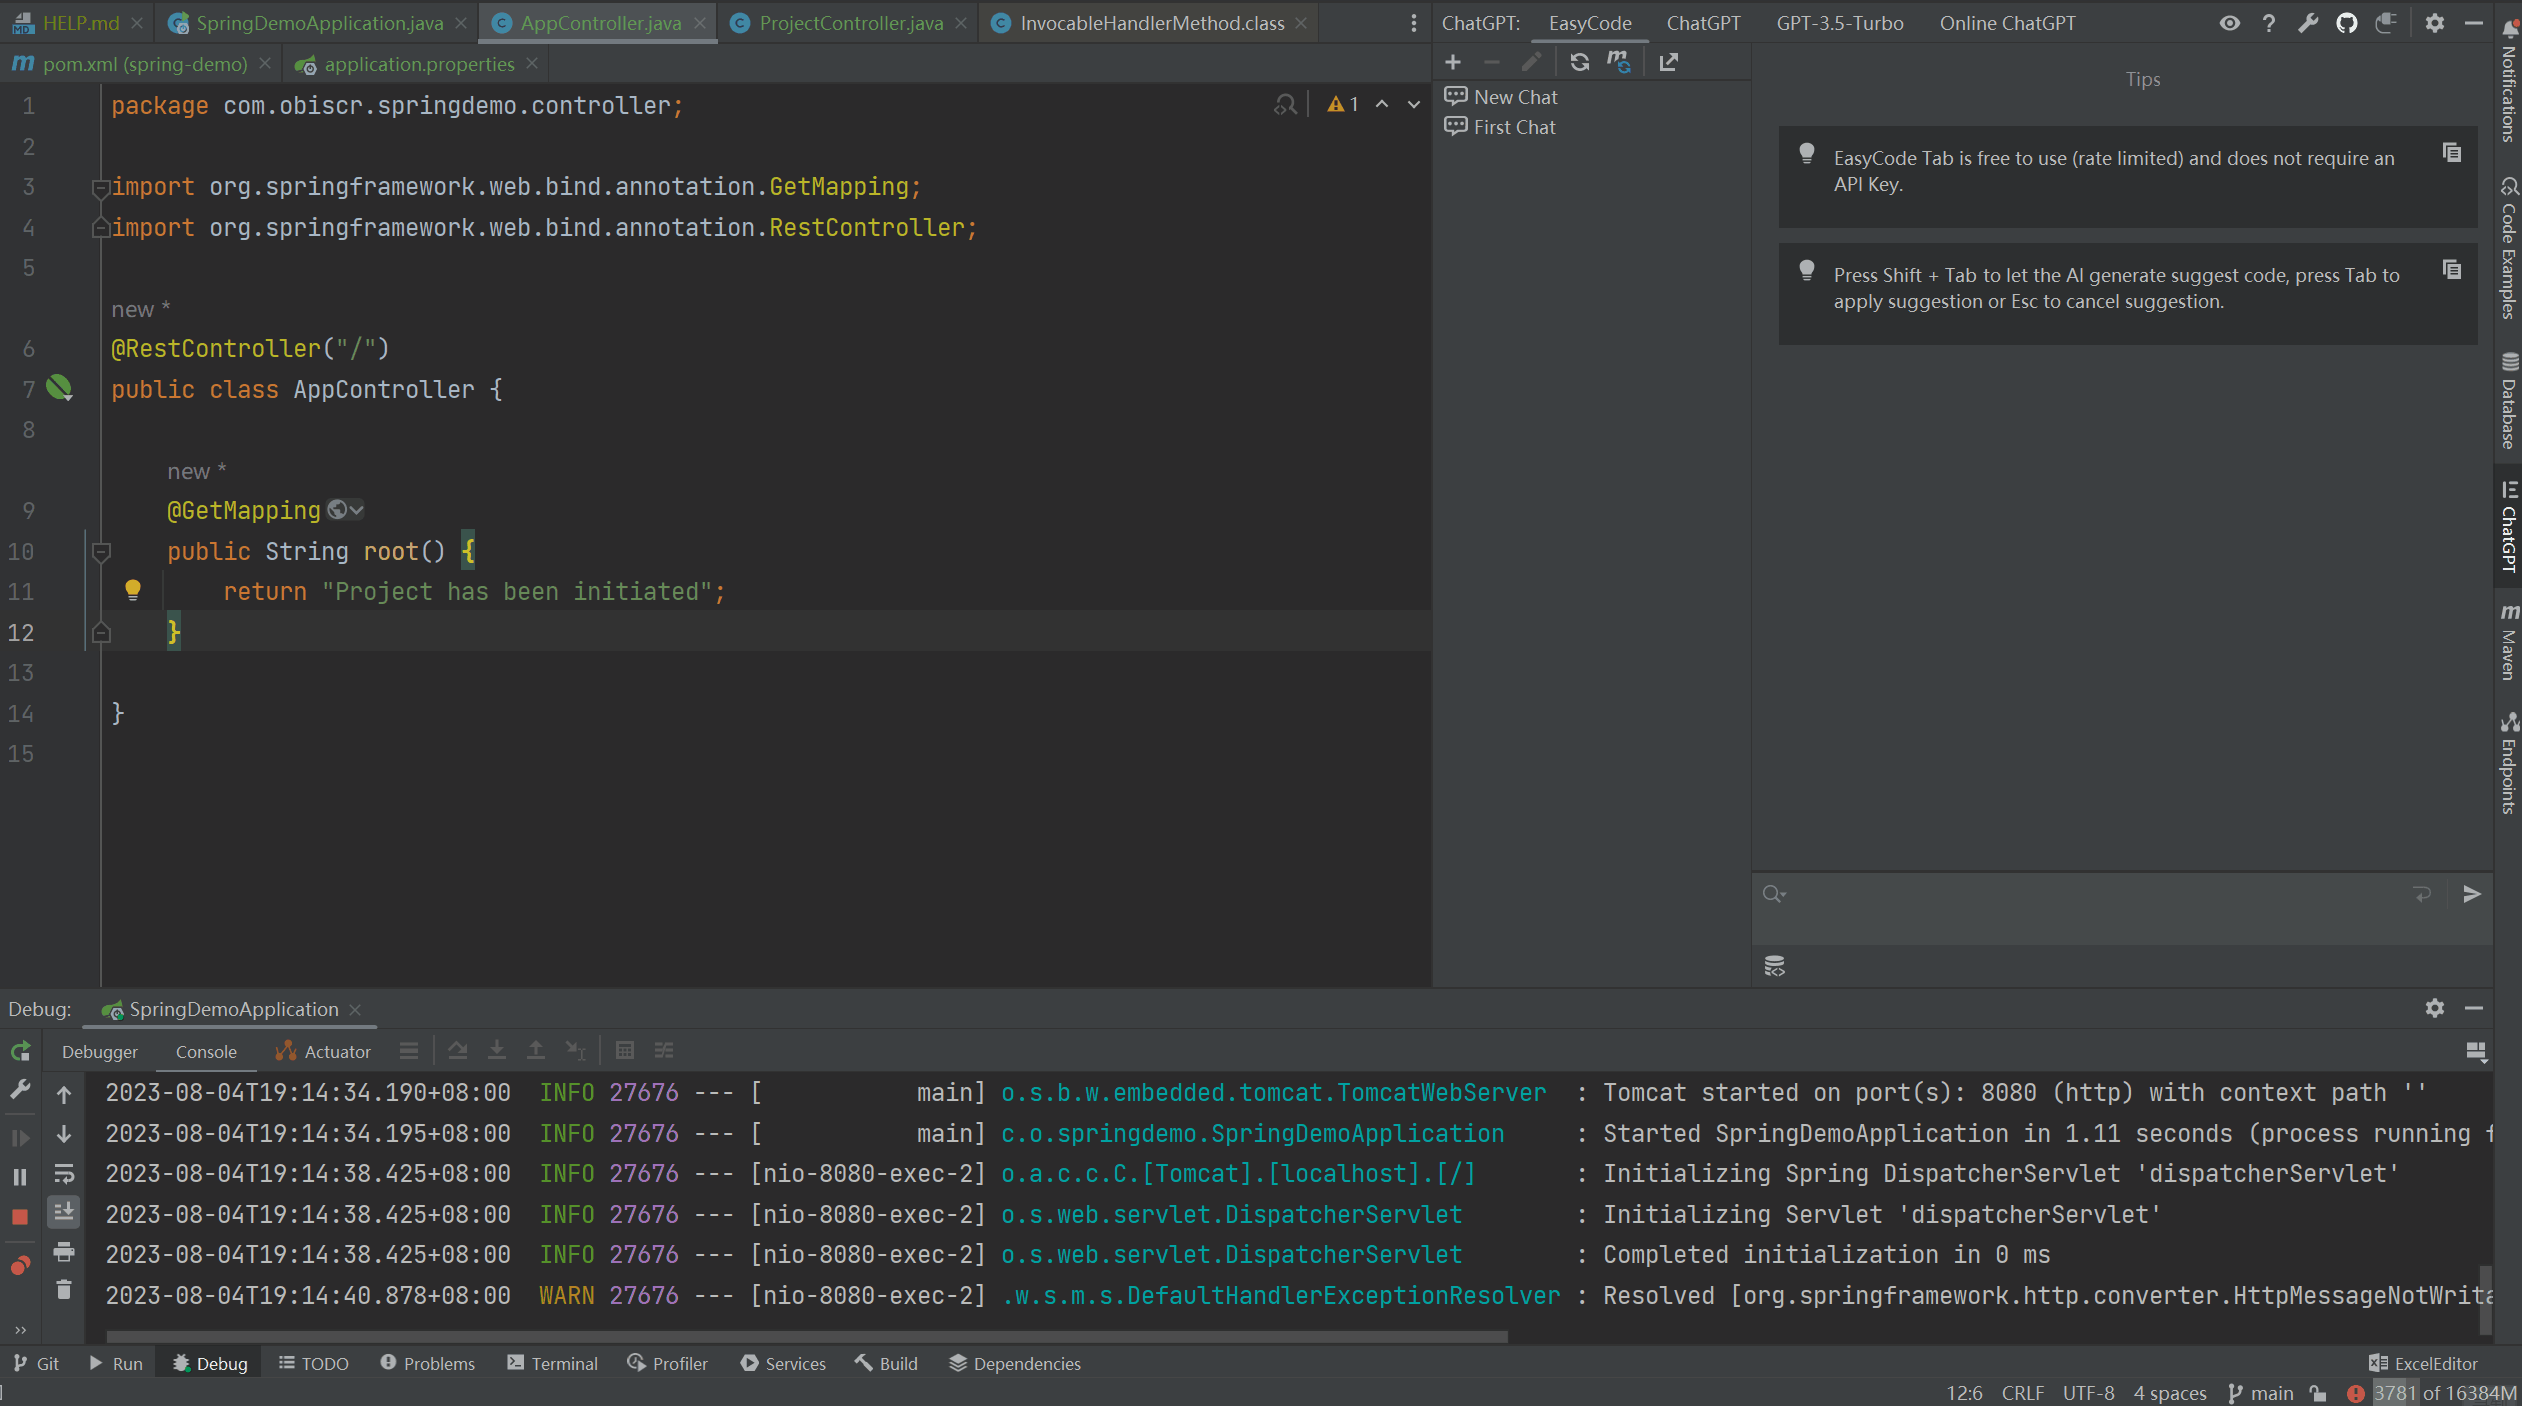Screen dimensions: 2522x1406
Task: Mute breakpoints in the debugger sidebar
Action: (19, 1265)
